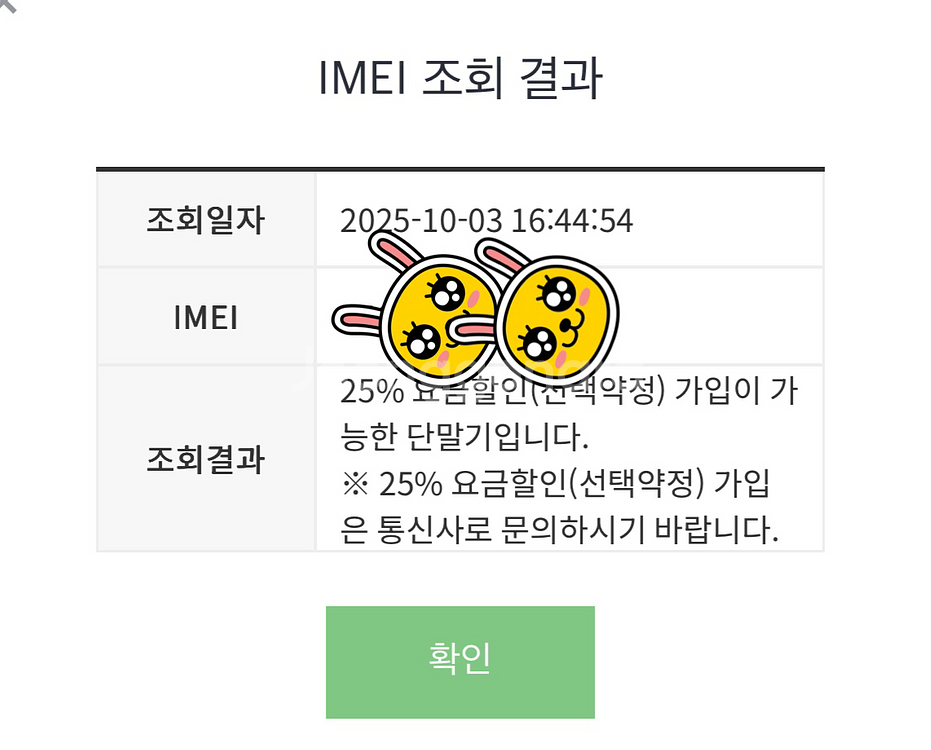Screen dimensions: 931x750
Task: Click the timestamp 16:44:54
Action: click(572, 220)
